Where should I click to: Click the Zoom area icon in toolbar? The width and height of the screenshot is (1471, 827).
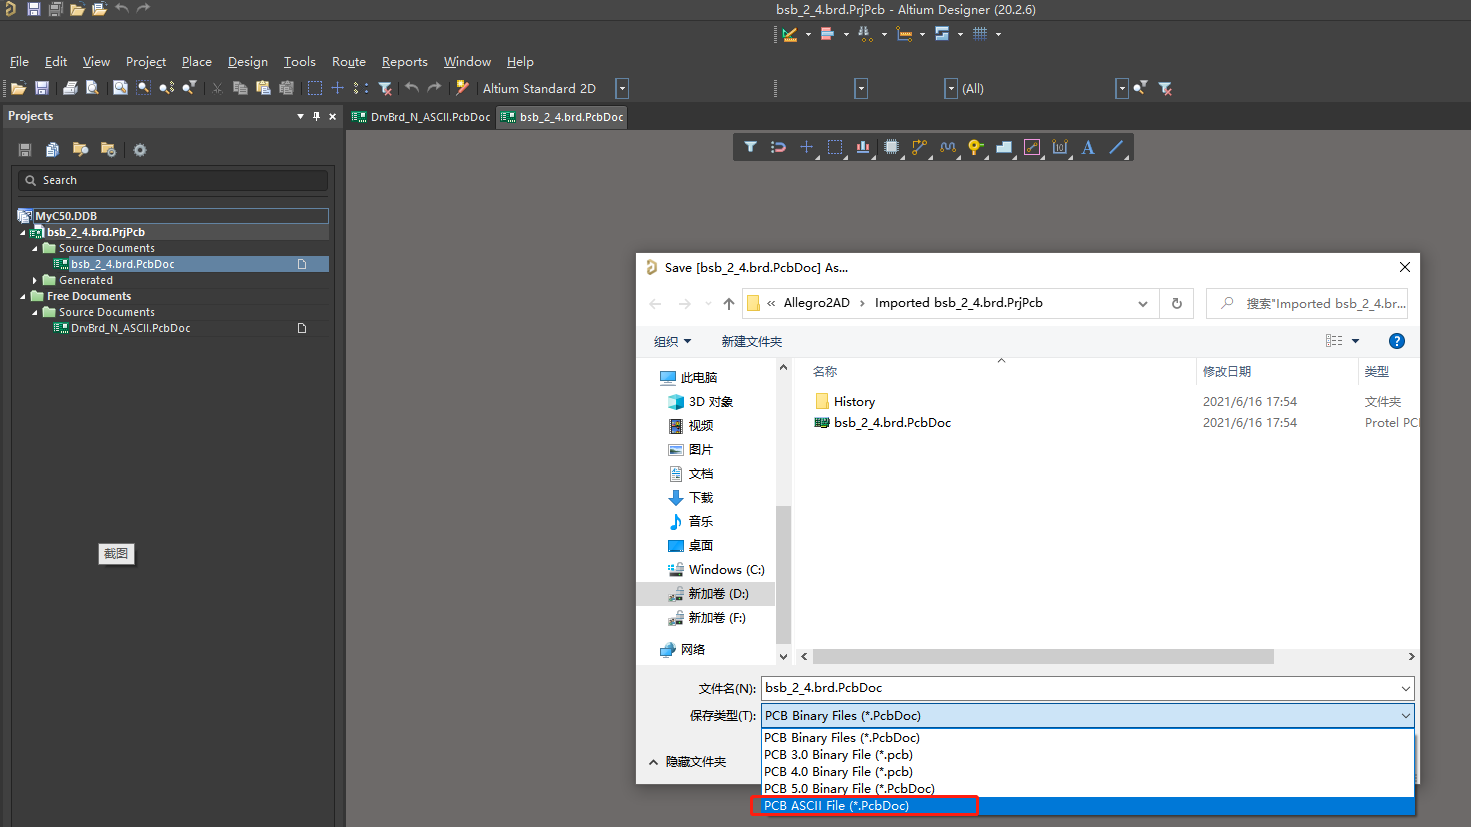point(143,88)
